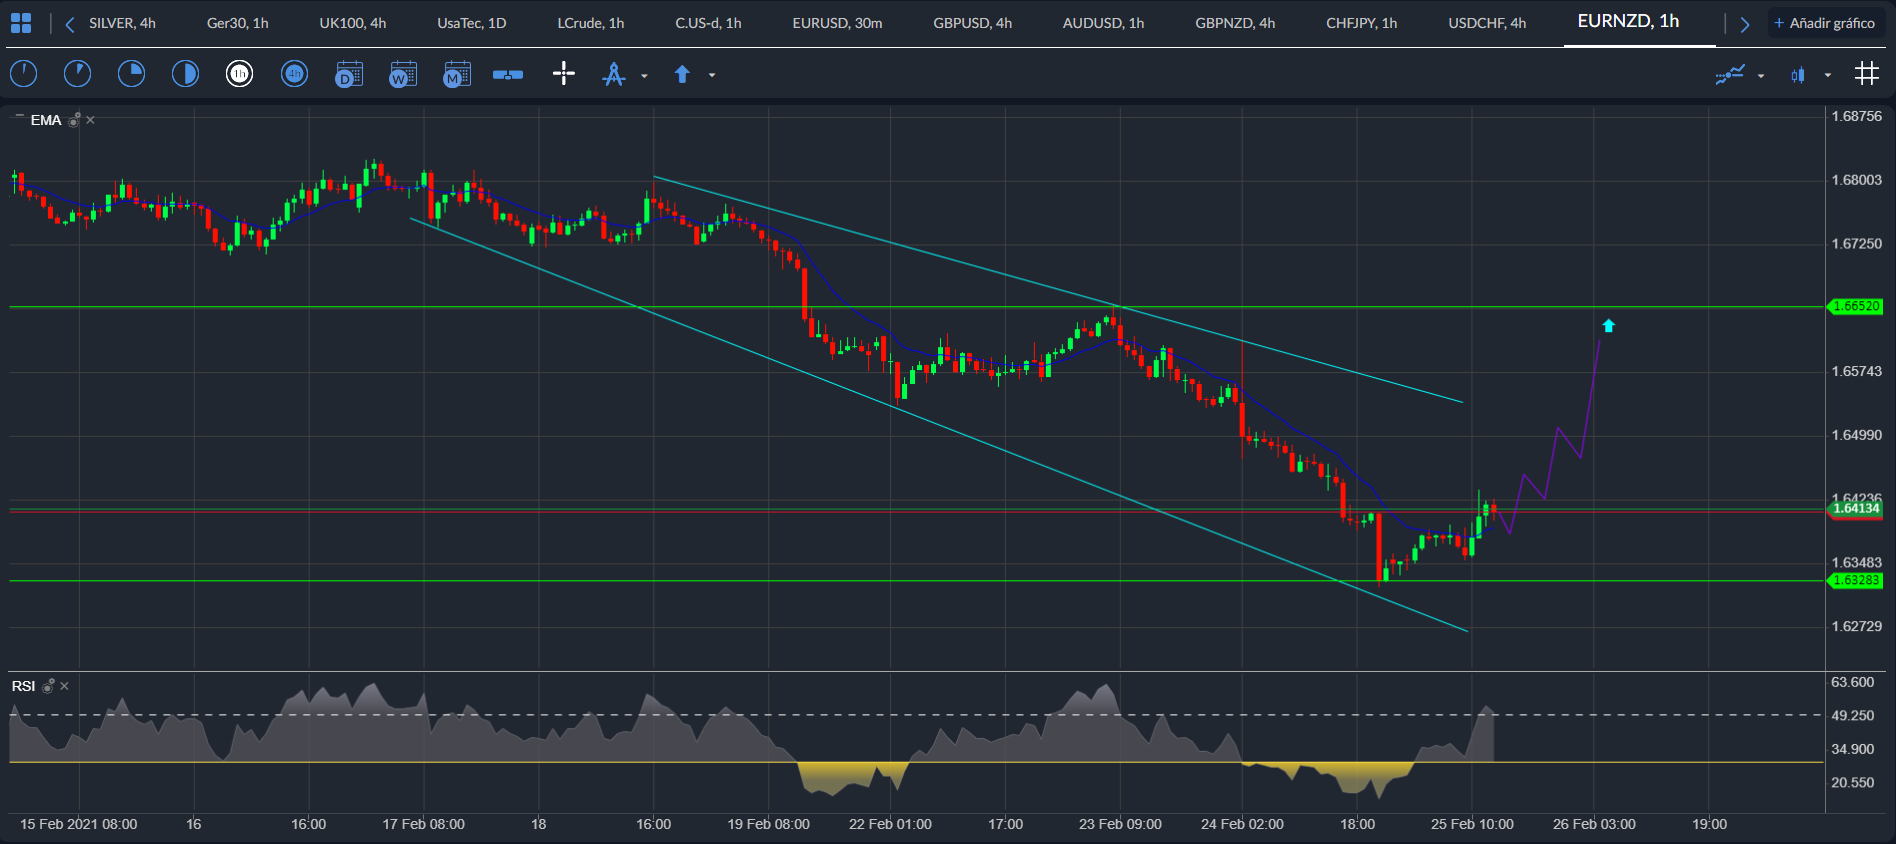Select the candlestick chart type icon

click(1798, 74)
